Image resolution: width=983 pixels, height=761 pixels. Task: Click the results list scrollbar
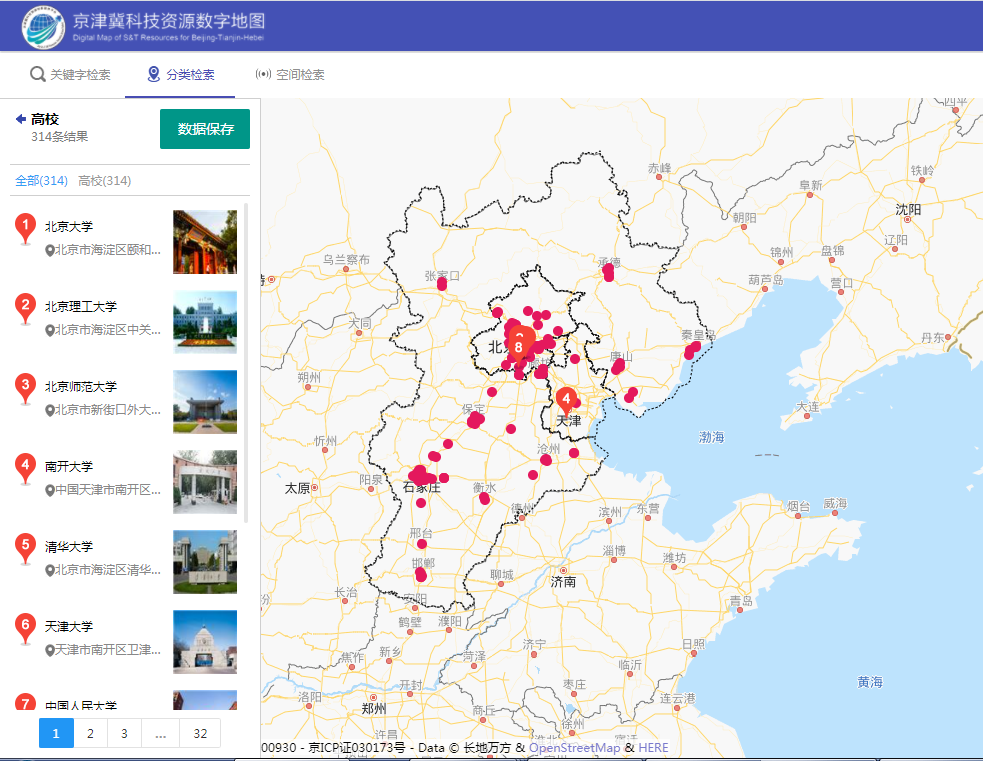[246, 364]
